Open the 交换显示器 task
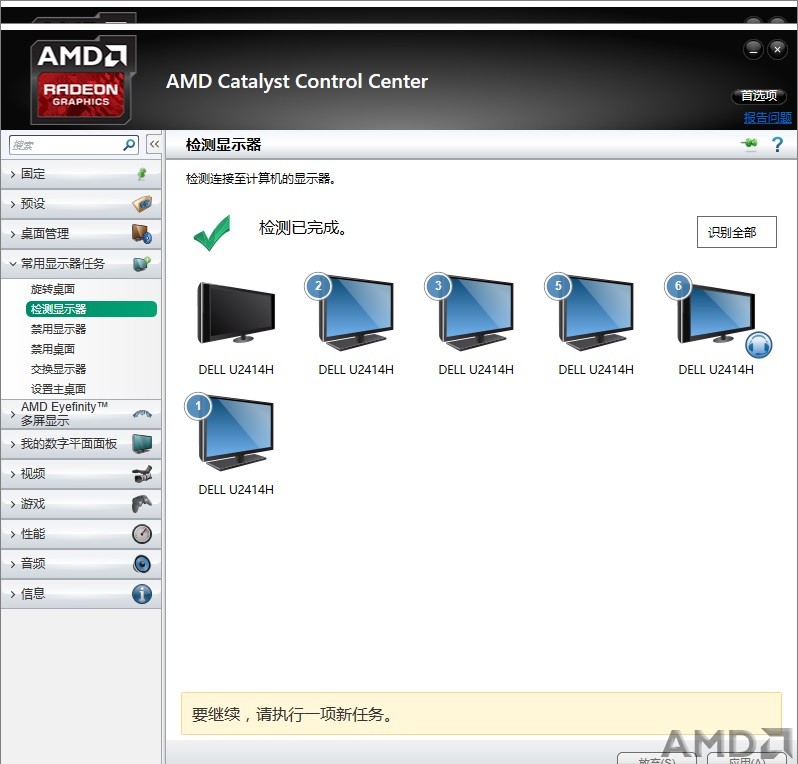Screen dimensions: 798x764 click(x=59, y=369)
